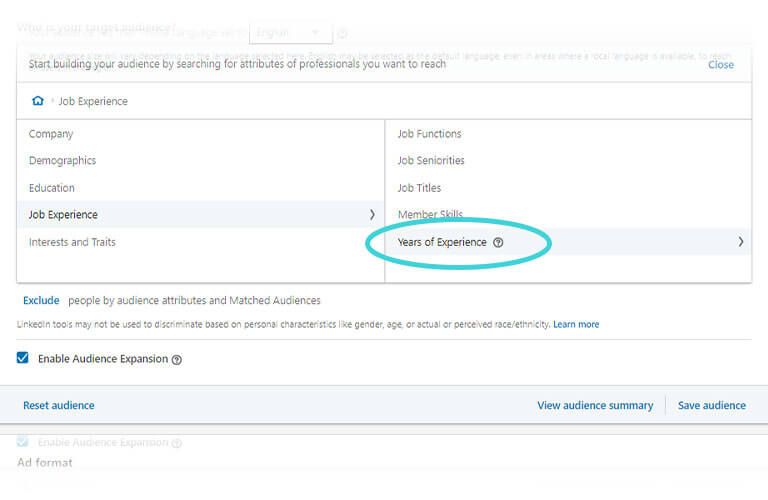Screen dimensions: 768x500
Task: Close the audience attribute panel
Action: (x=720, y=65)
